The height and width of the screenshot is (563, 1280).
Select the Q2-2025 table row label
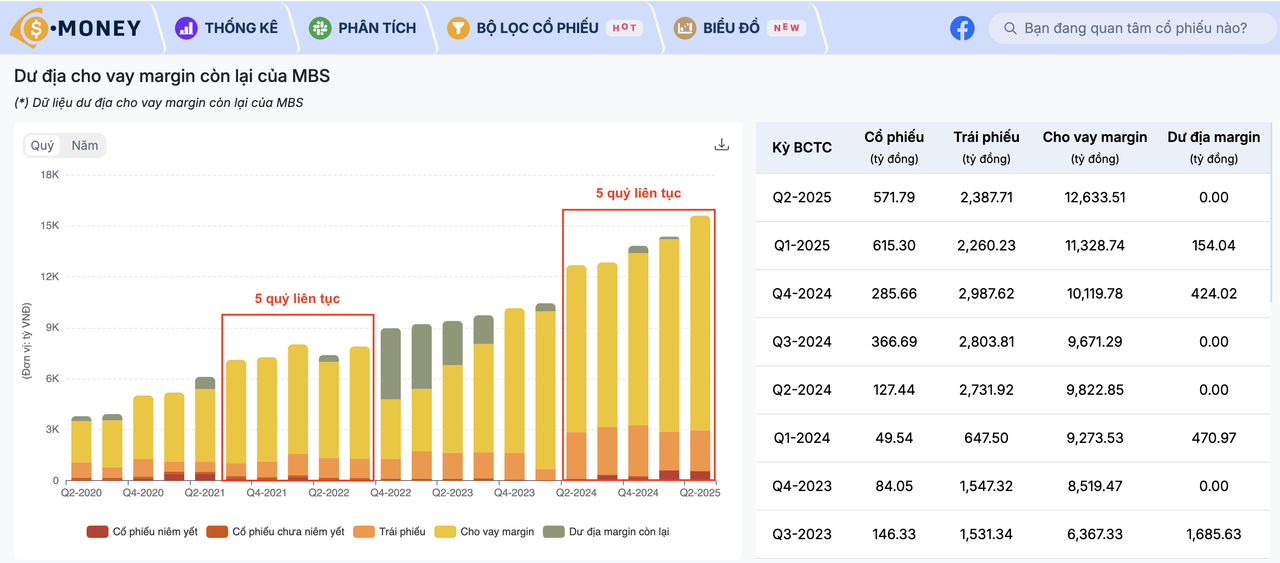point(802,197)
